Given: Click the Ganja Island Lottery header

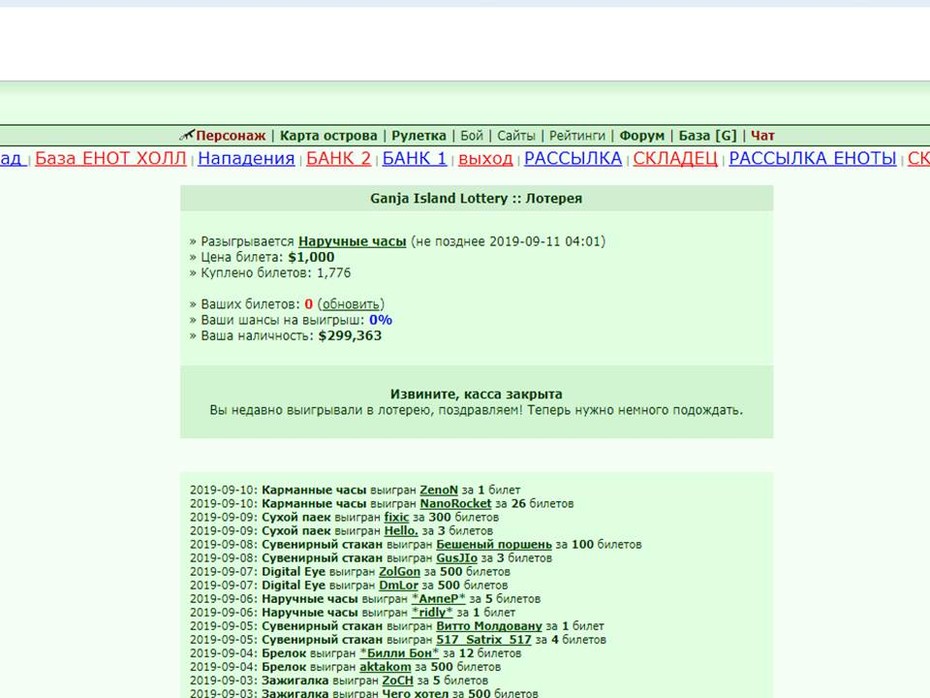Looking at the screenshot, I should click(476, 199).
